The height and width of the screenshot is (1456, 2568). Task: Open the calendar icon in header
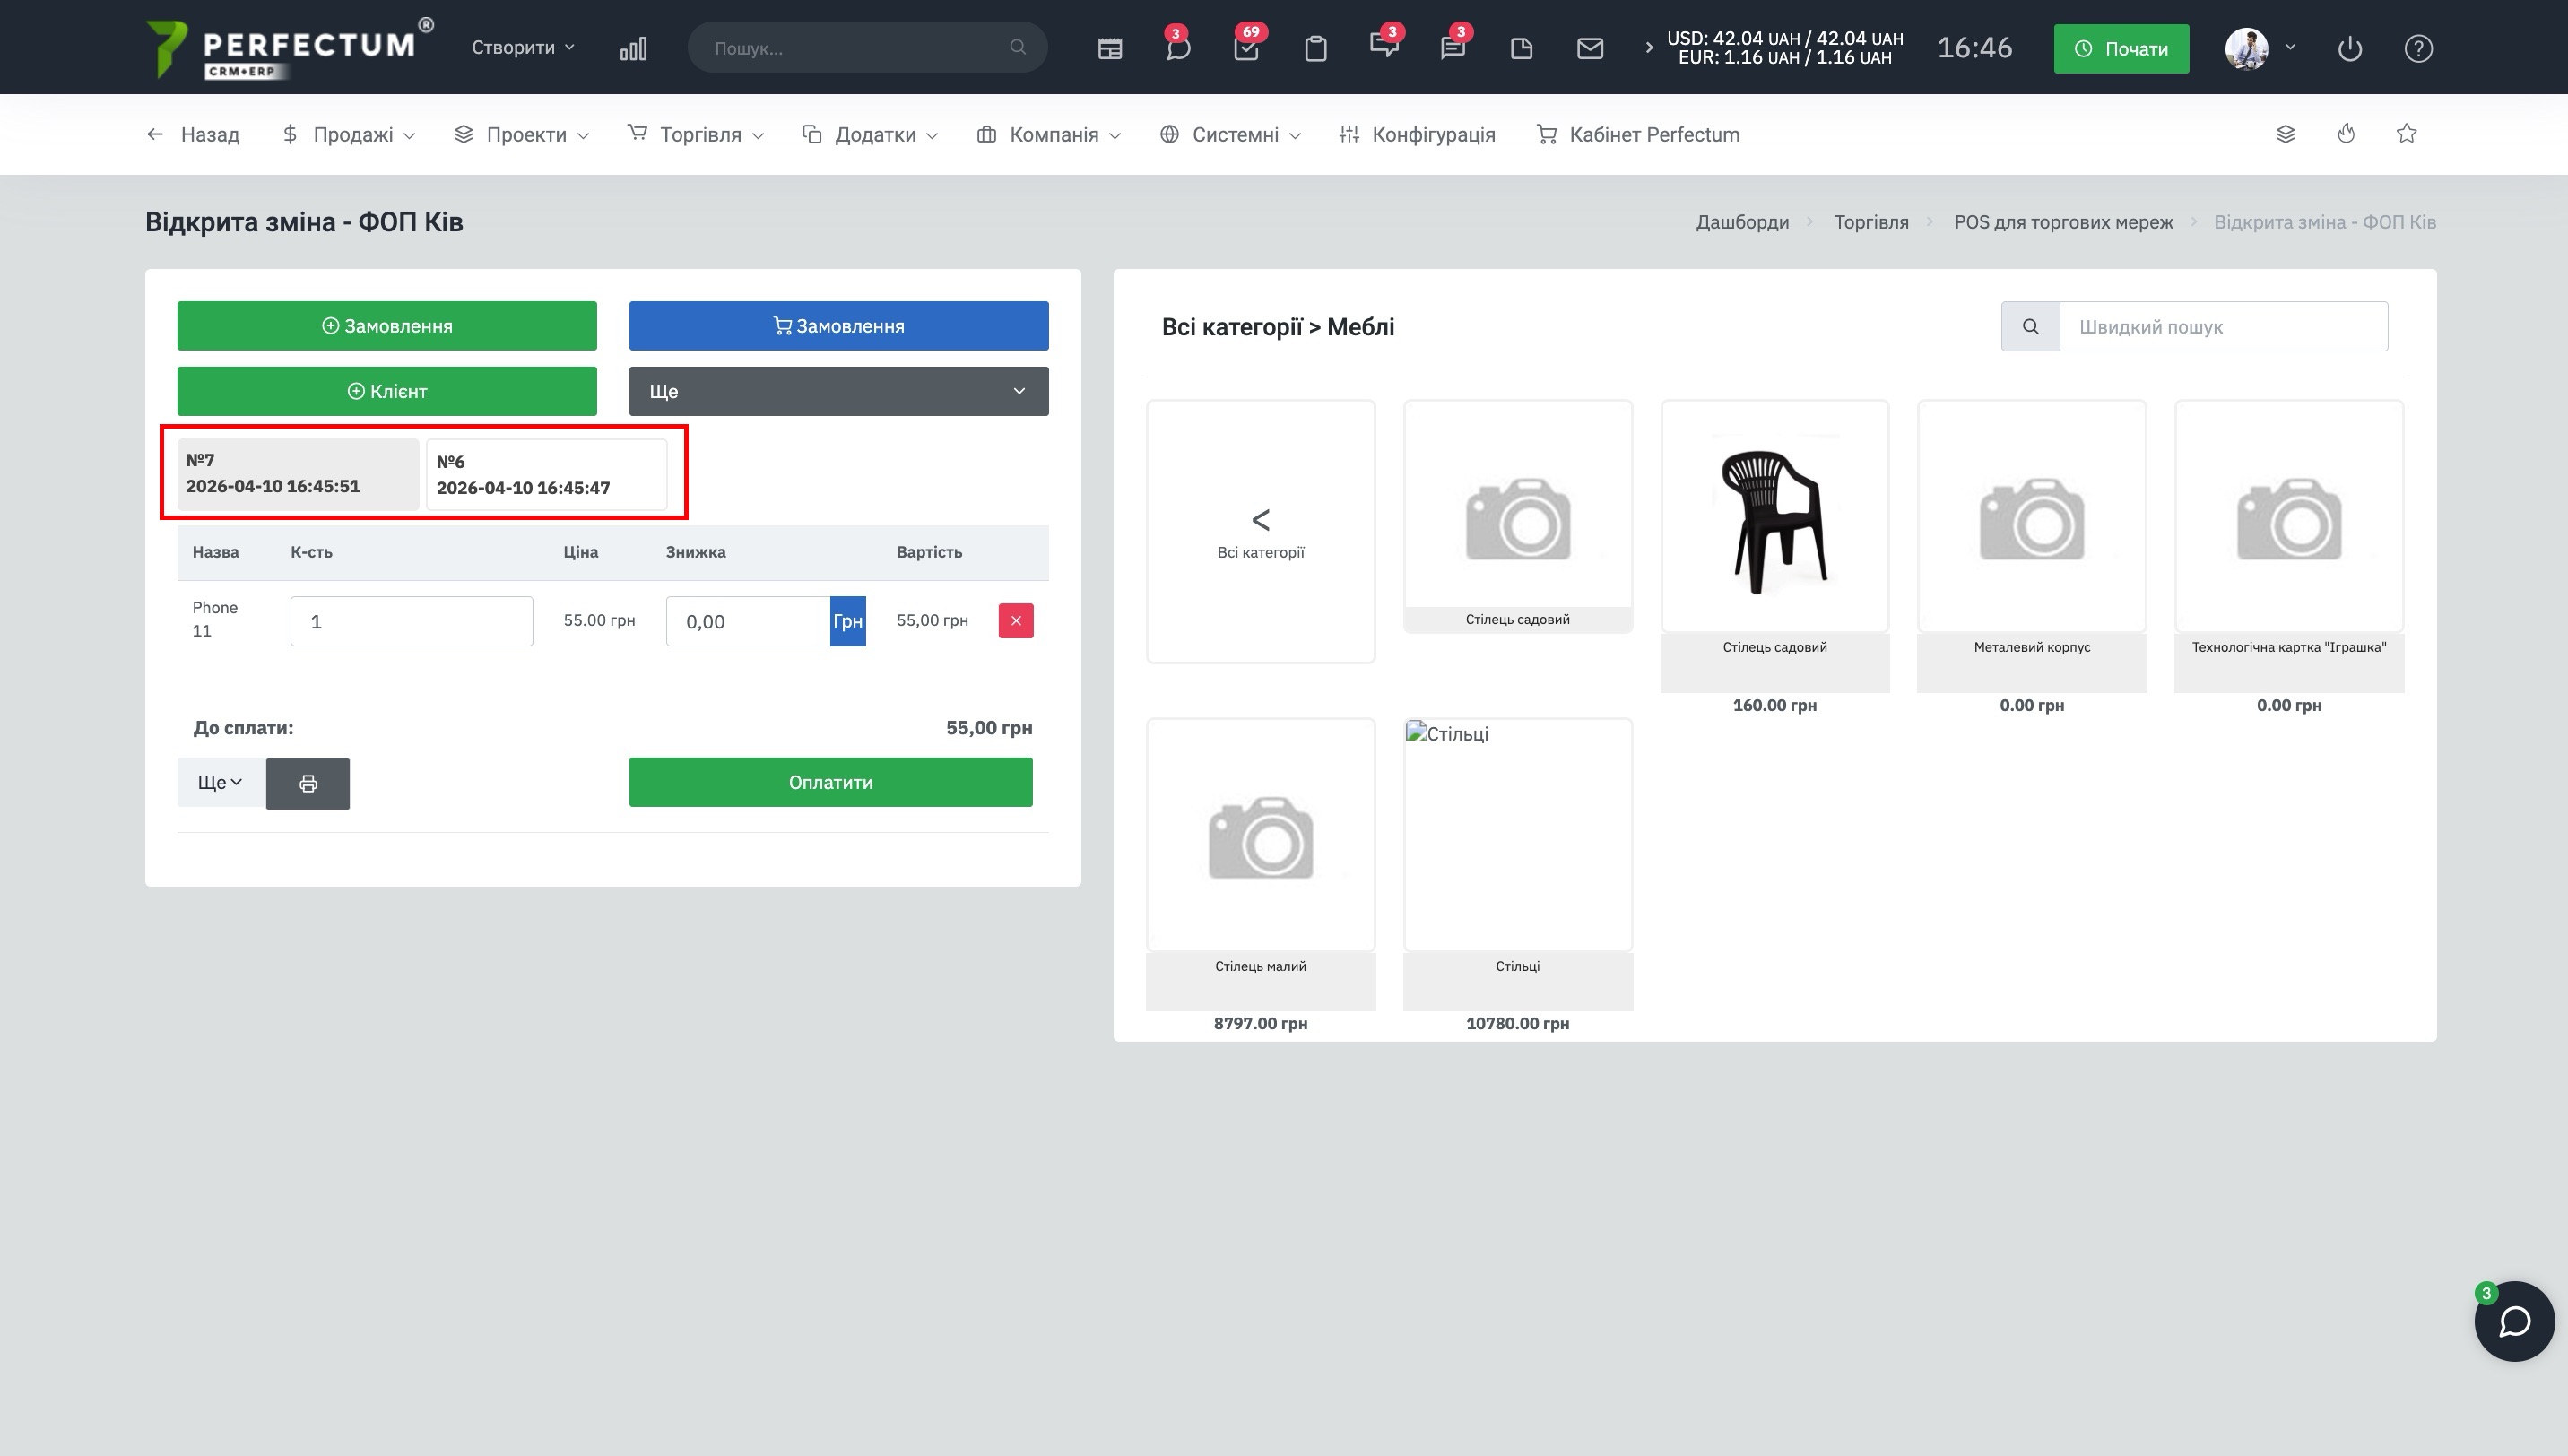(x=1109, y=48)
